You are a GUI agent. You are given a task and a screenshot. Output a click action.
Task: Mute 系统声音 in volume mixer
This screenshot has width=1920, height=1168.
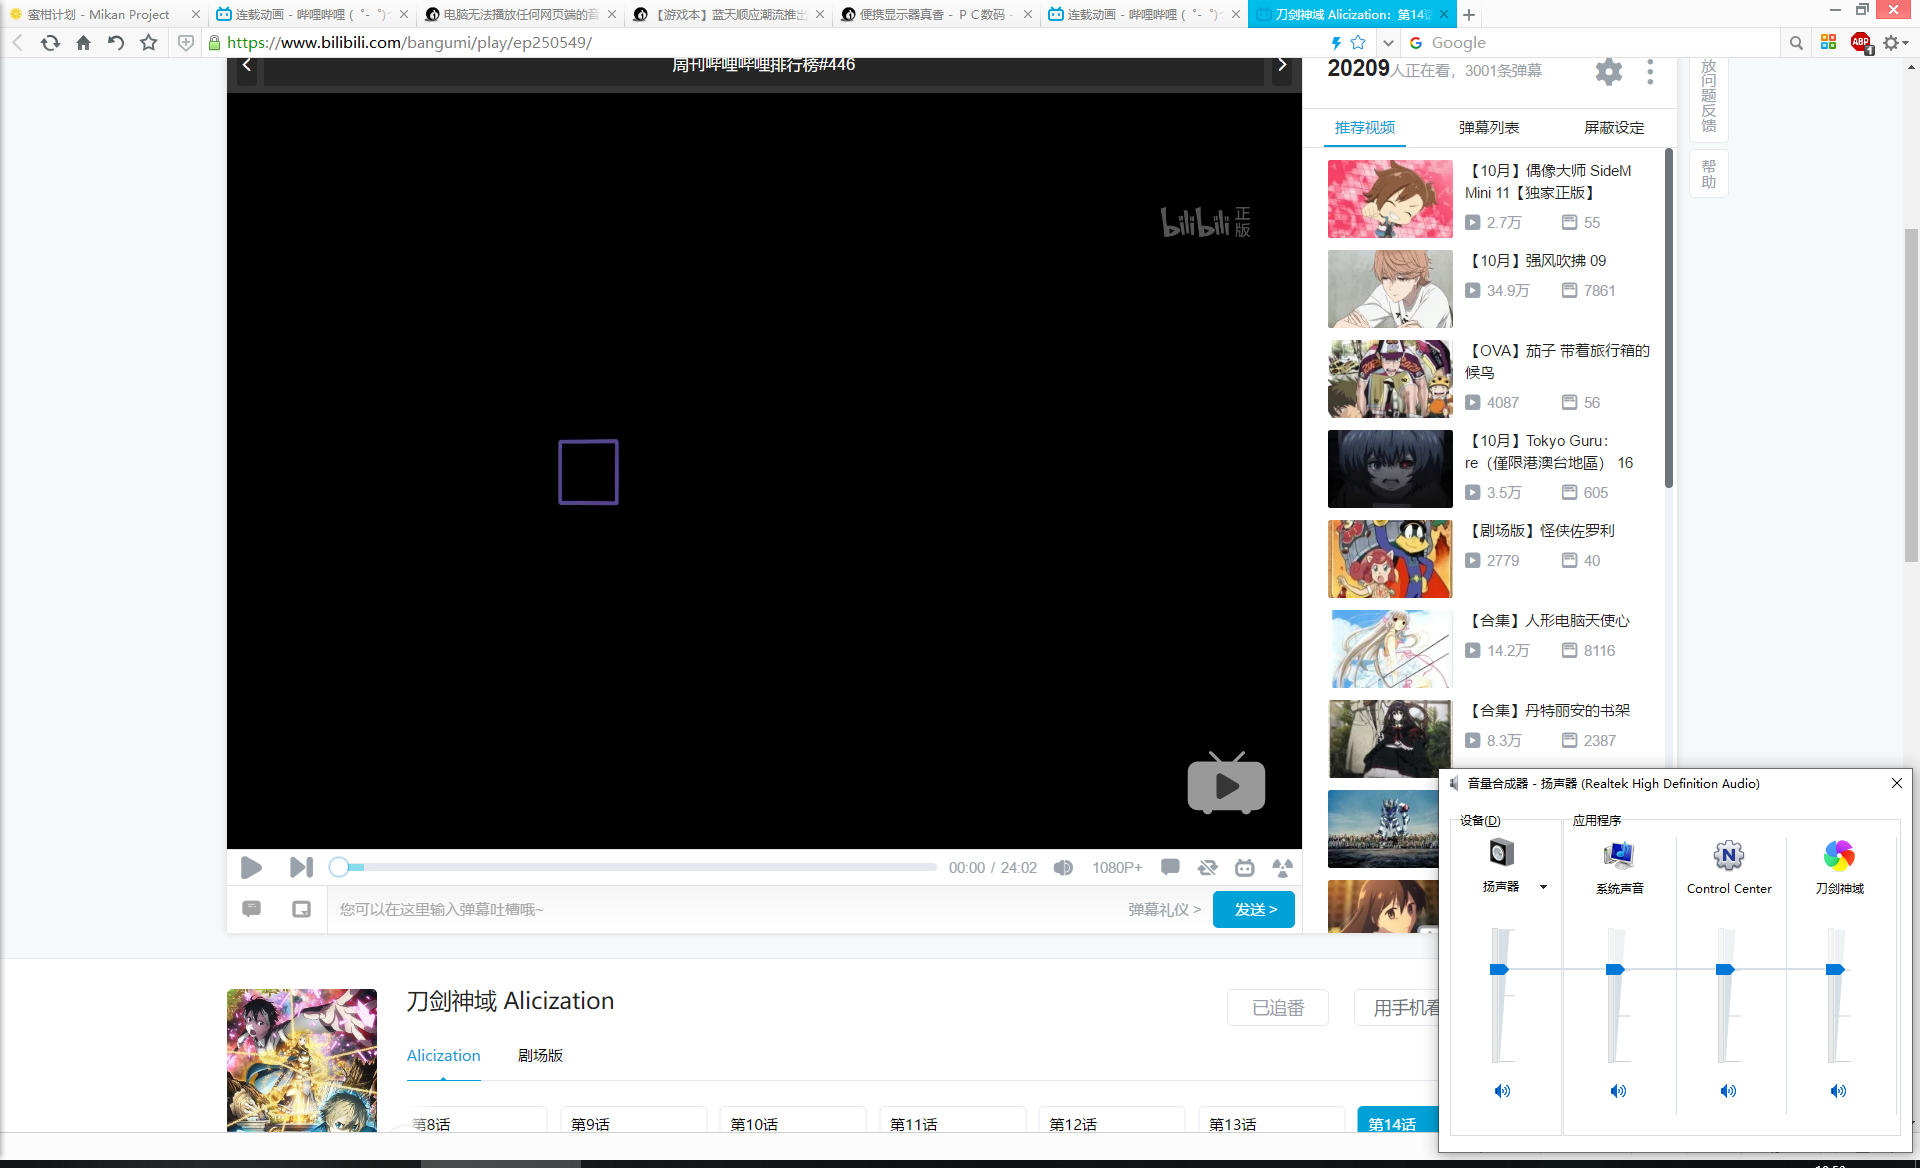coord(1618,1091)
